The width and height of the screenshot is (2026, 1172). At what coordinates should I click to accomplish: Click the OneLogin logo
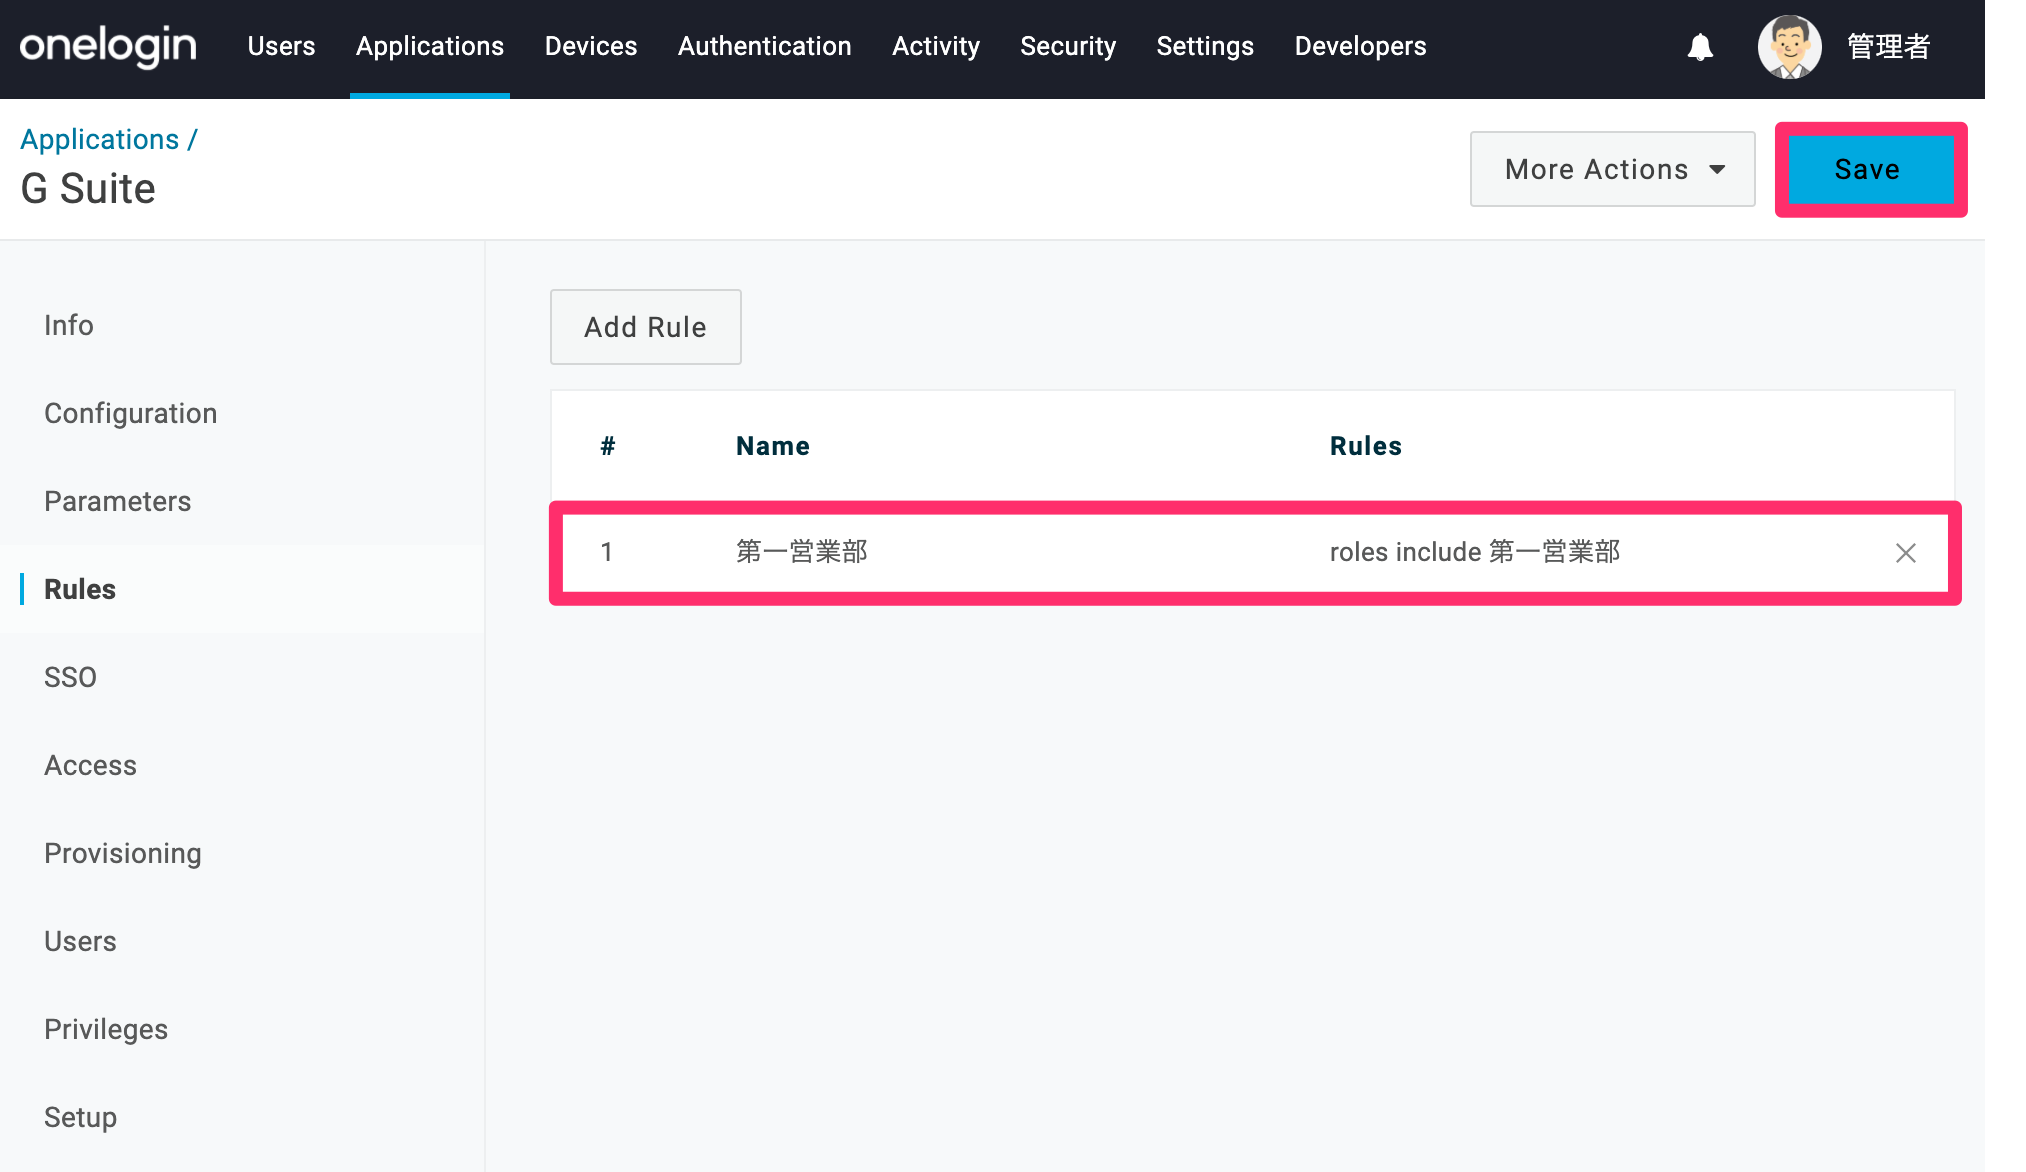(108, 47)
